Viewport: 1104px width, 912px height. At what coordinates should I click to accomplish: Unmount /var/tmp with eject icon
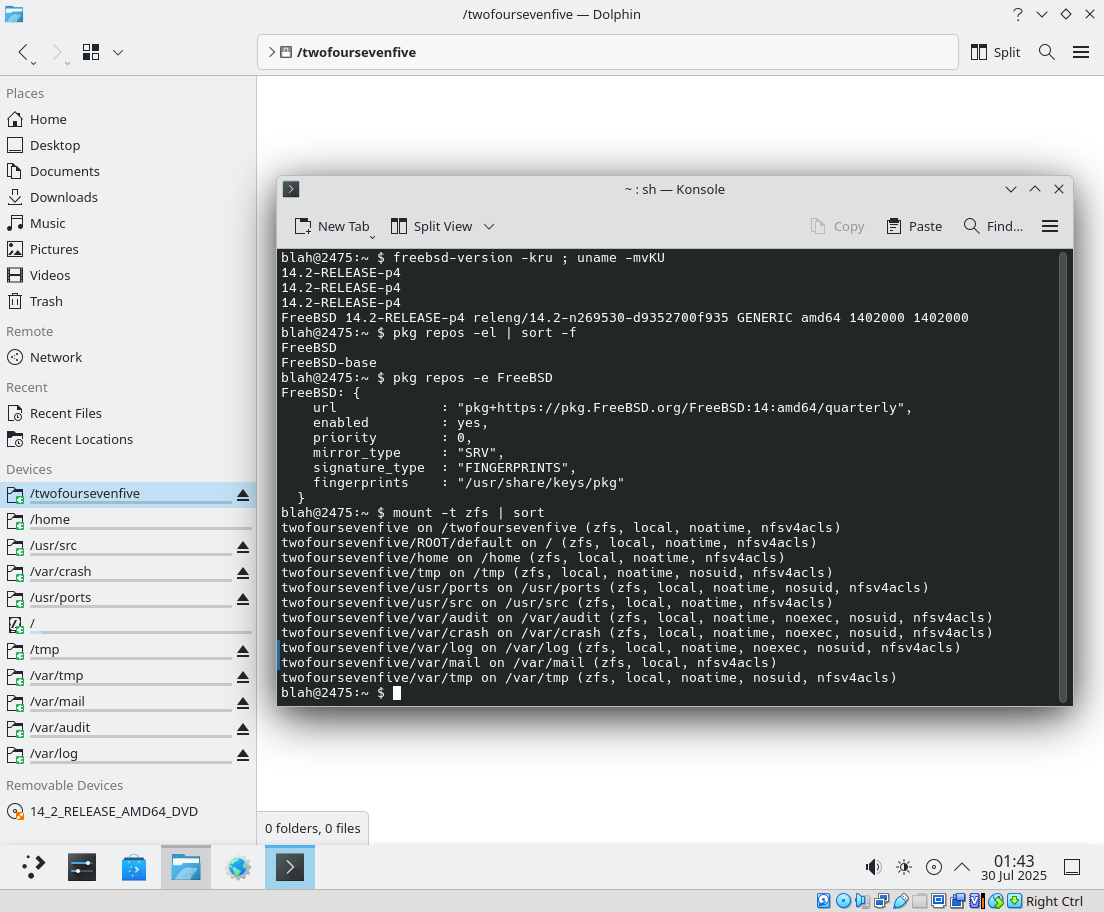[243, 677]
